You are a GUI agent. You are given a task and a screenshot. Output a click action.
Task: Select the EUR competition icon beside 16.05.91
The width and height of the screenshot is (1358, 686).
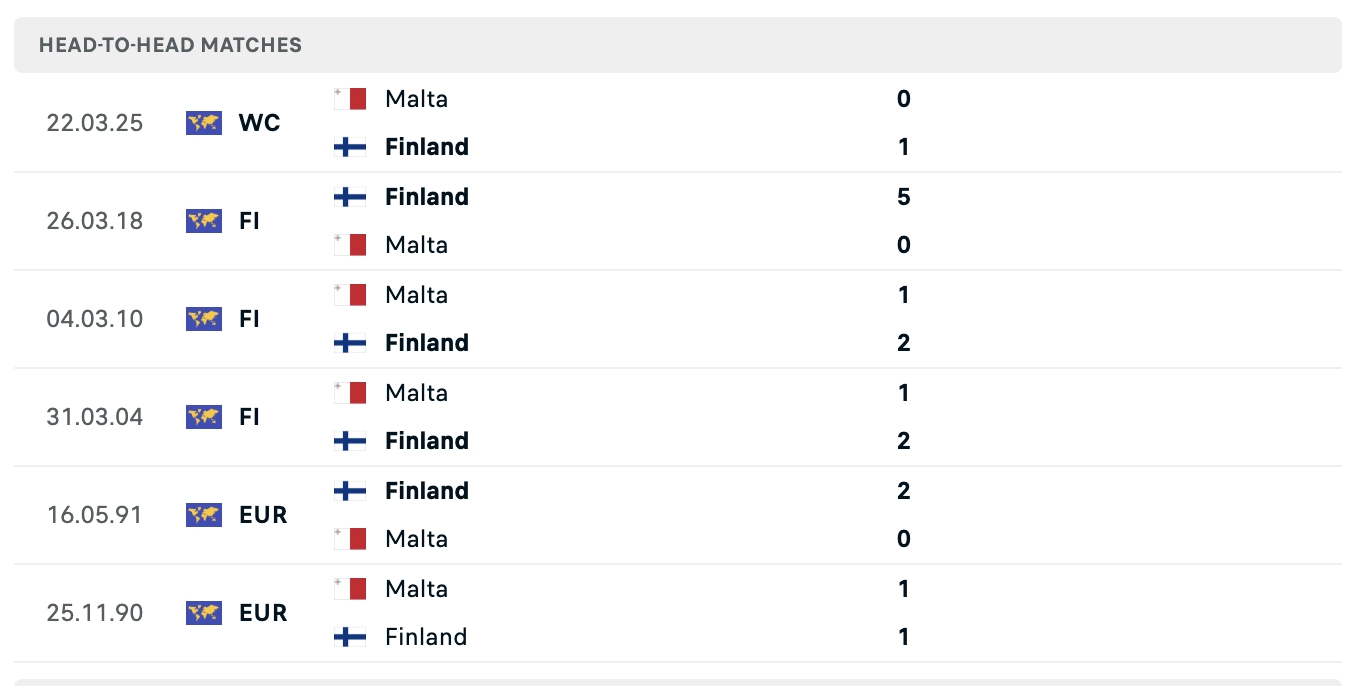(203, 514)
